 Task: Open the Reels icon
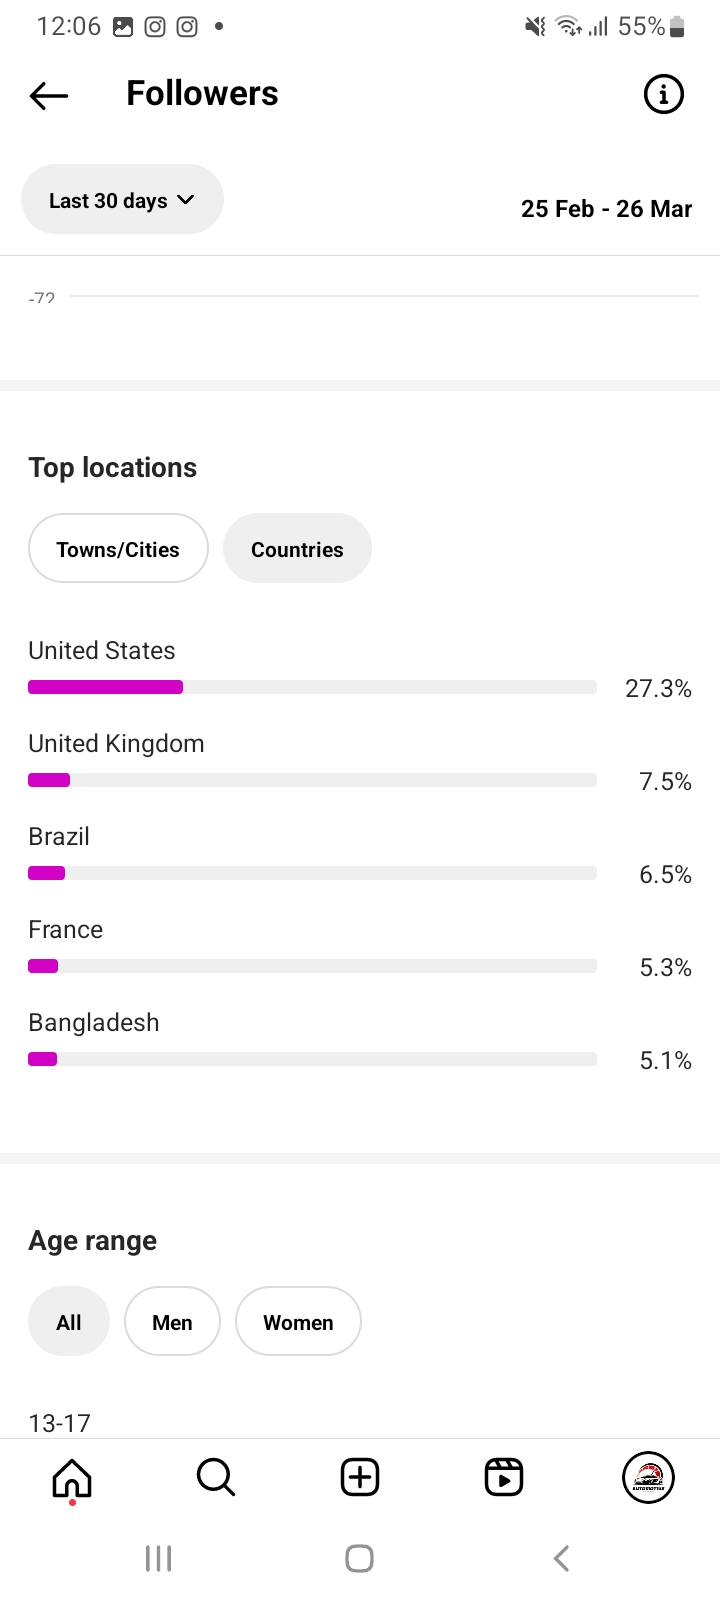[504, 1477]
